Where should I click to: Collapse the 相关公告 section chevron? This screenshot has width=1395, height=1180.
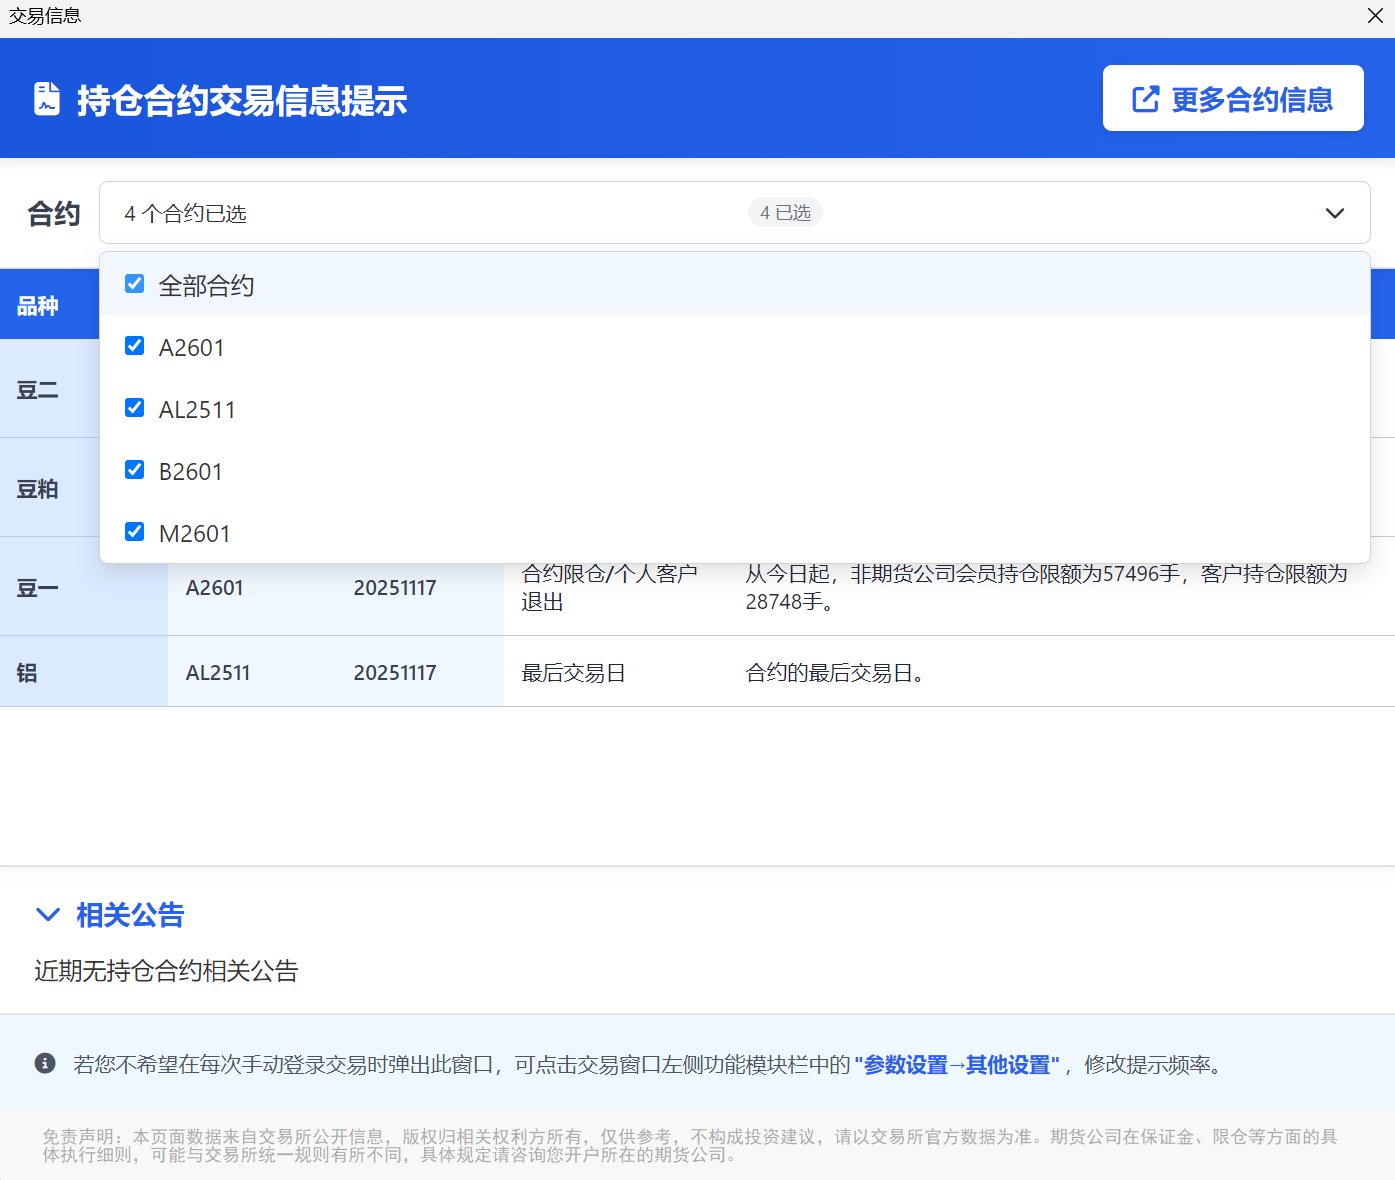[x=48, y=914]
